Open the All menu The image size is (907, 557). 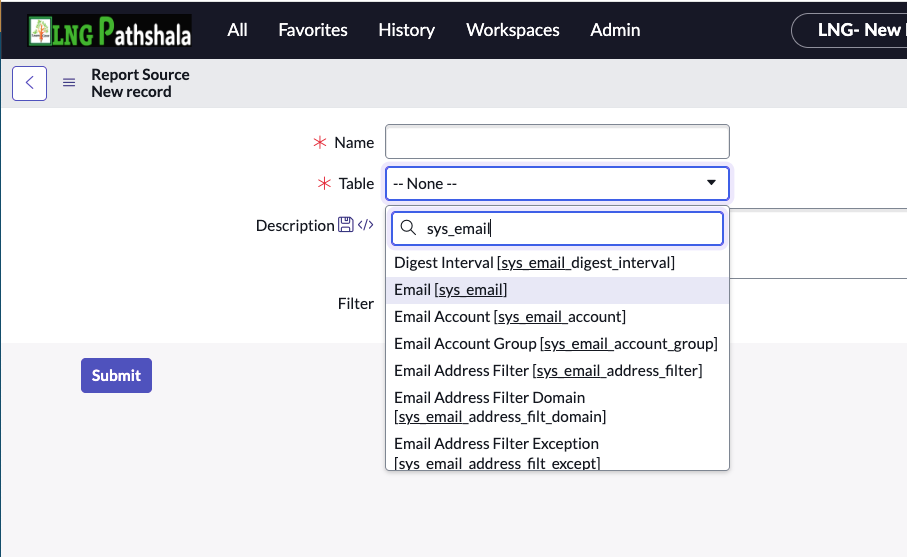[237, 30]
